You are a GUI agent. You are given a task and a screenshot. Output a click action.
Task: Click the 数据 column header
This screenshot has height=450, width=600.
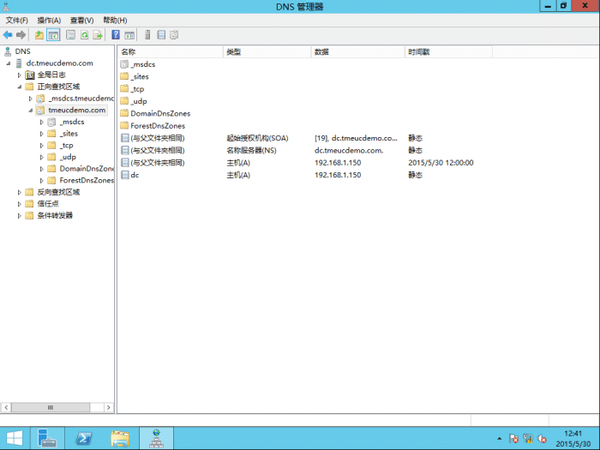pyautogui.click(x=321, y=51)
